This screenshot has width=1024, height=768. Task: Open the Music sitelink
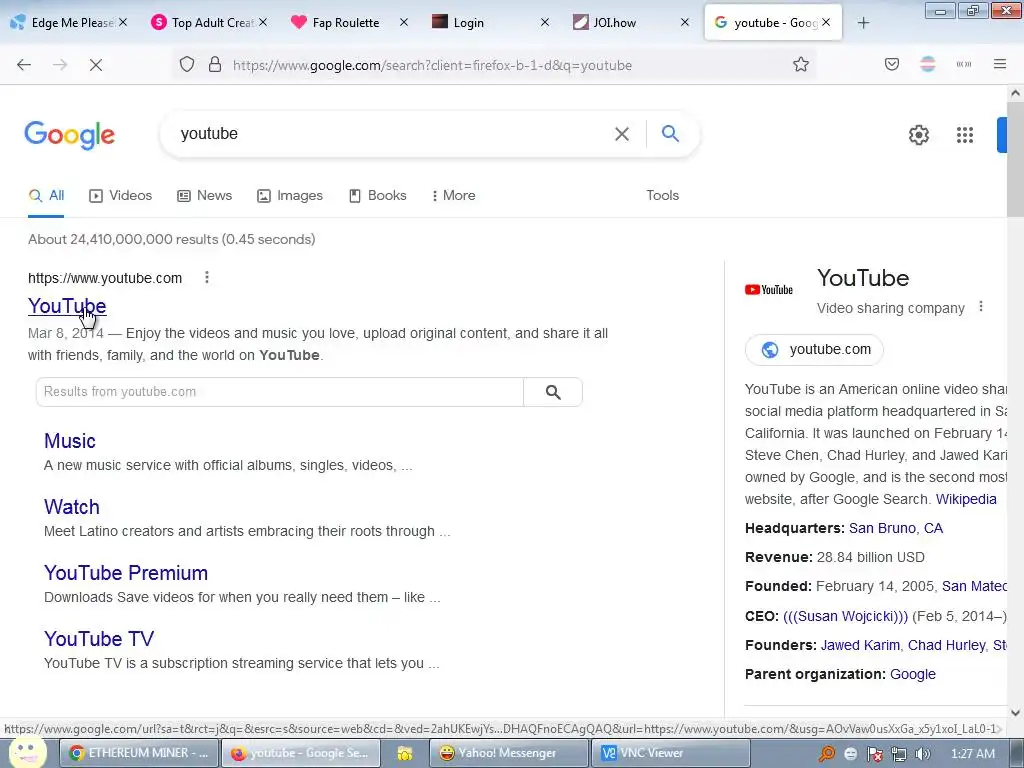70,441
